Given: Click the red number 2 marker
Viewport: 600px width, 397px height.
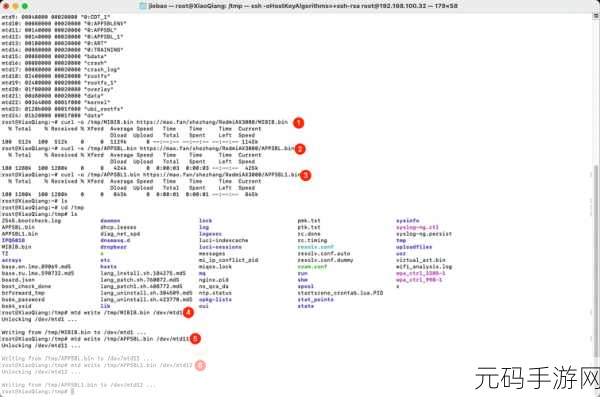Looking at the screenshot, I should (300, 149).
